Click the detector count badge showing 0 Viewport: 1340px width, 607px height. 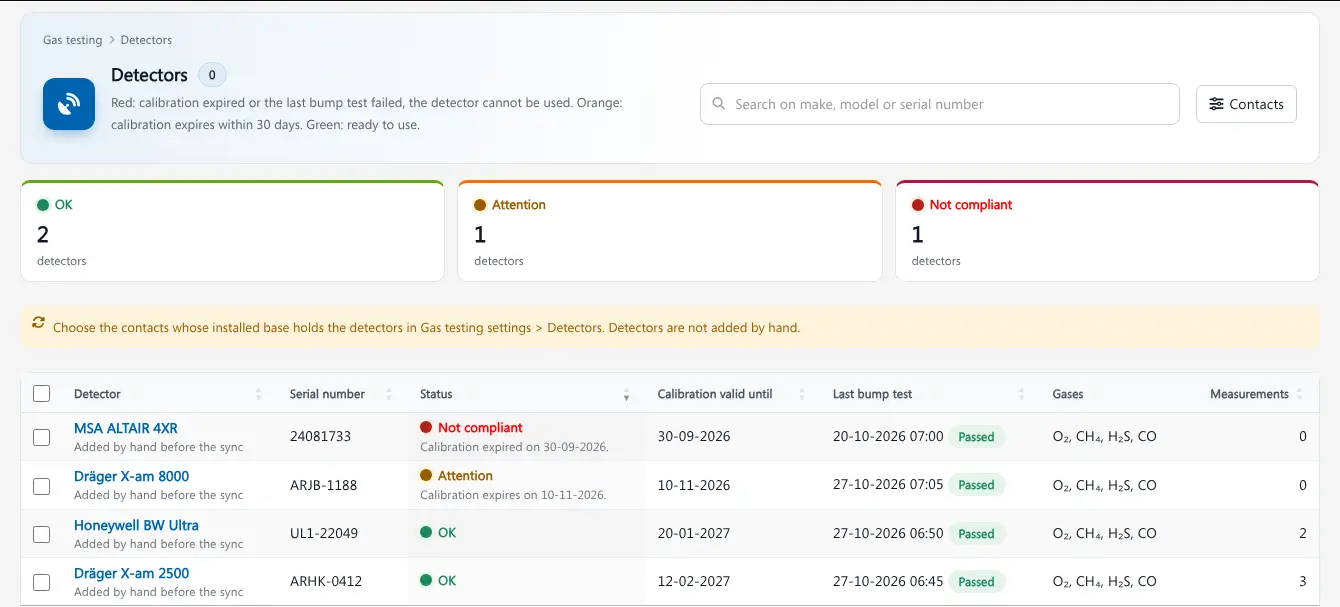point(212,75)
